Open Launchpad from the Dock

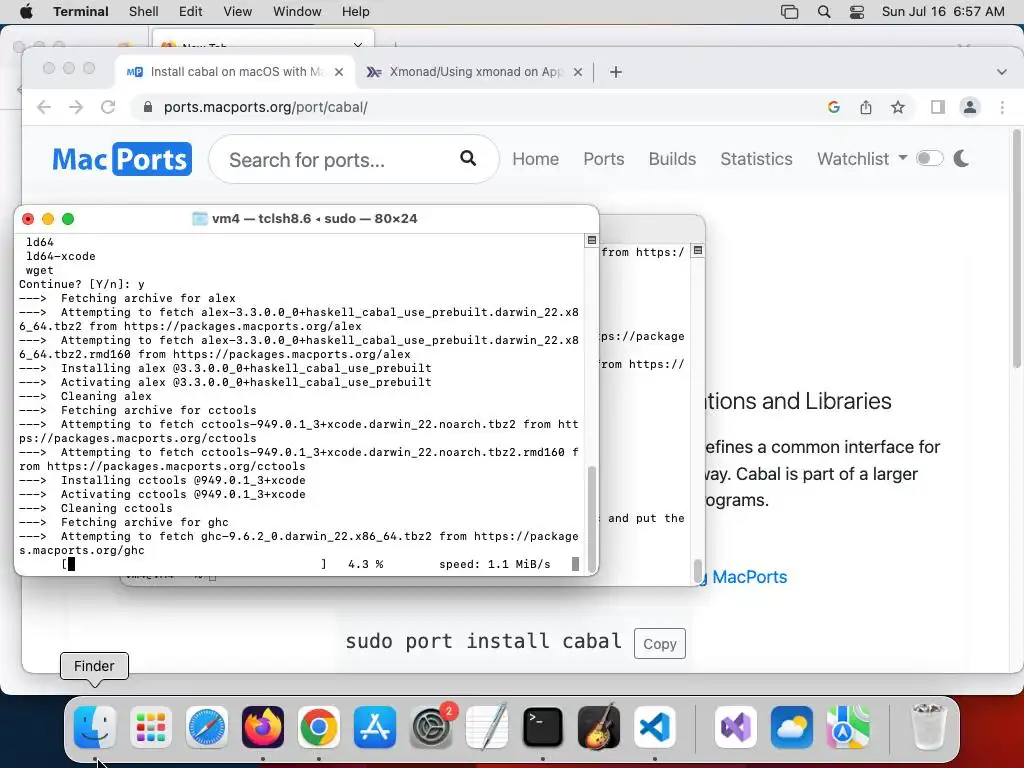[151, 727]
